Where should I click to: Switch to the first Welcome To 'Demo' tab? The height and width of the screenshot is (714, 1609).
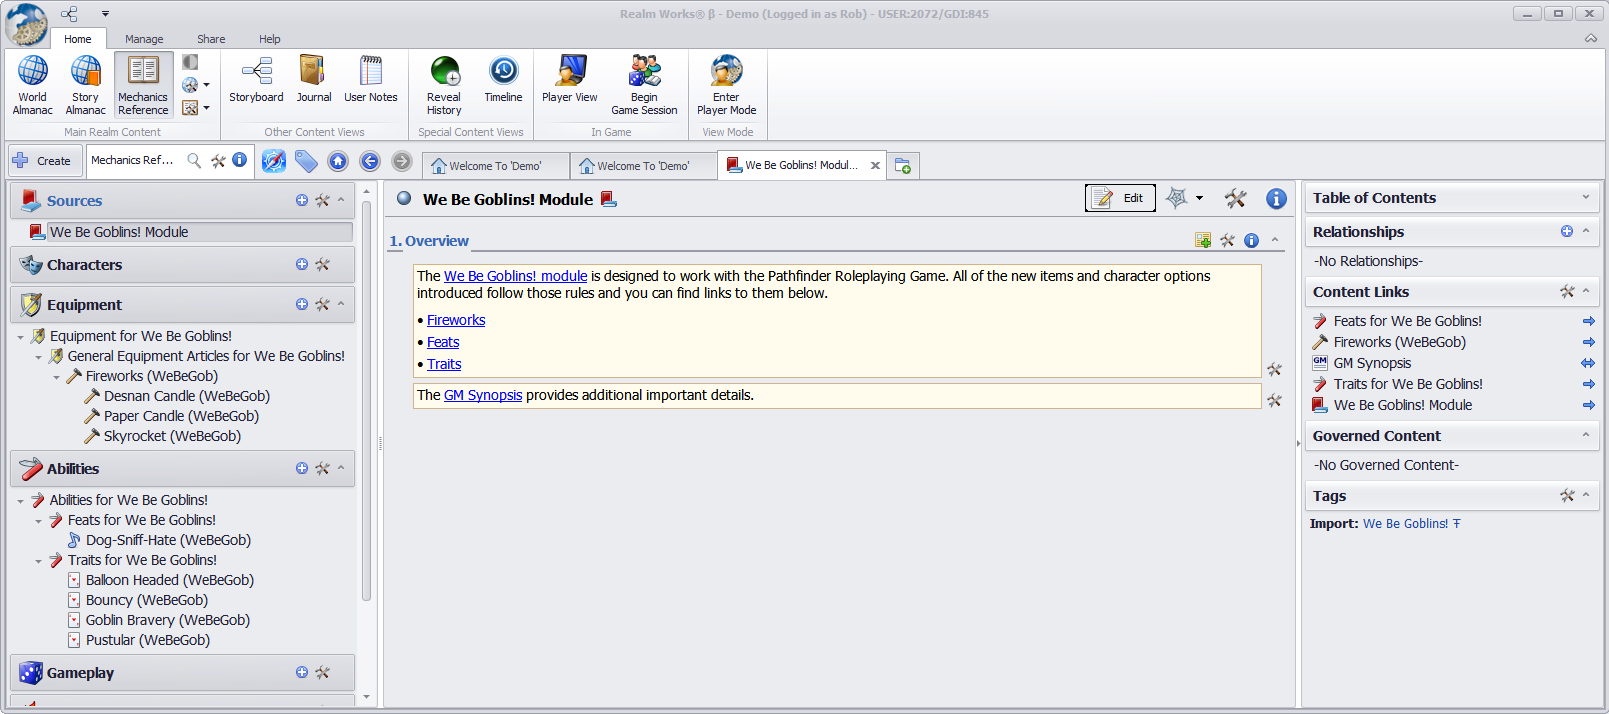tap(495, 166)
